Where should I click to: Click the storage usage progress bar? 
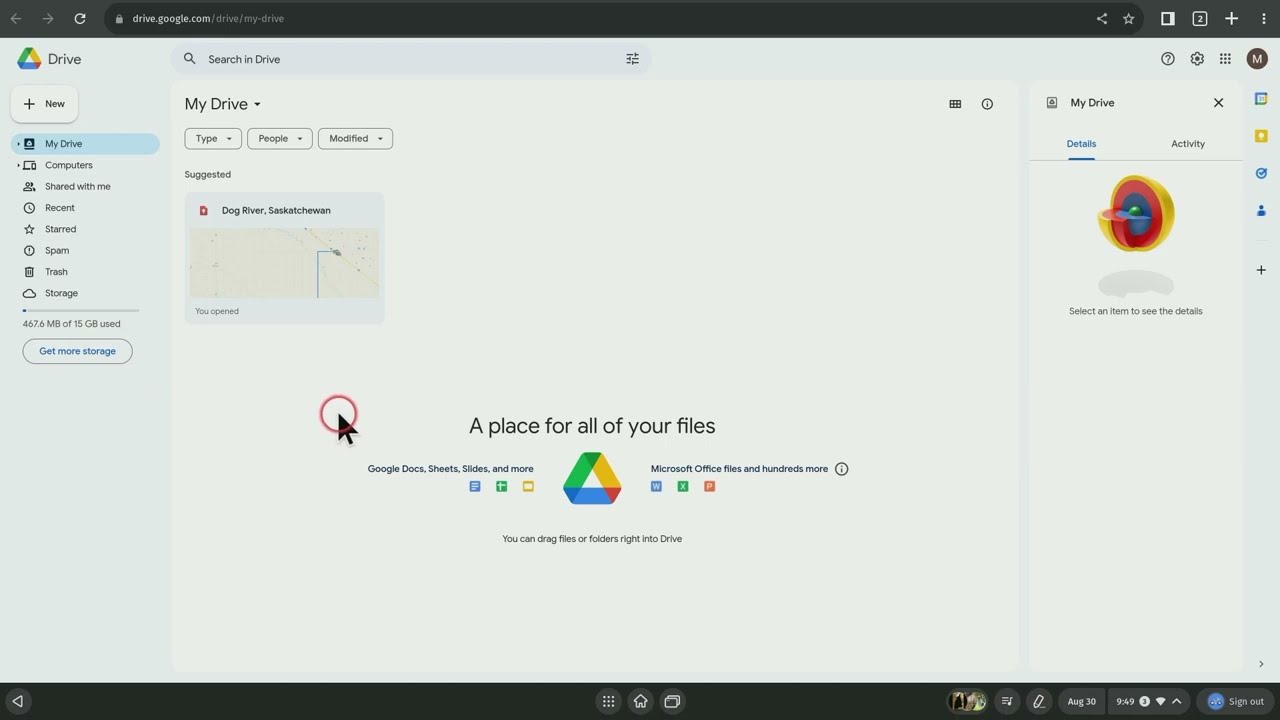[x=80, y=311]
